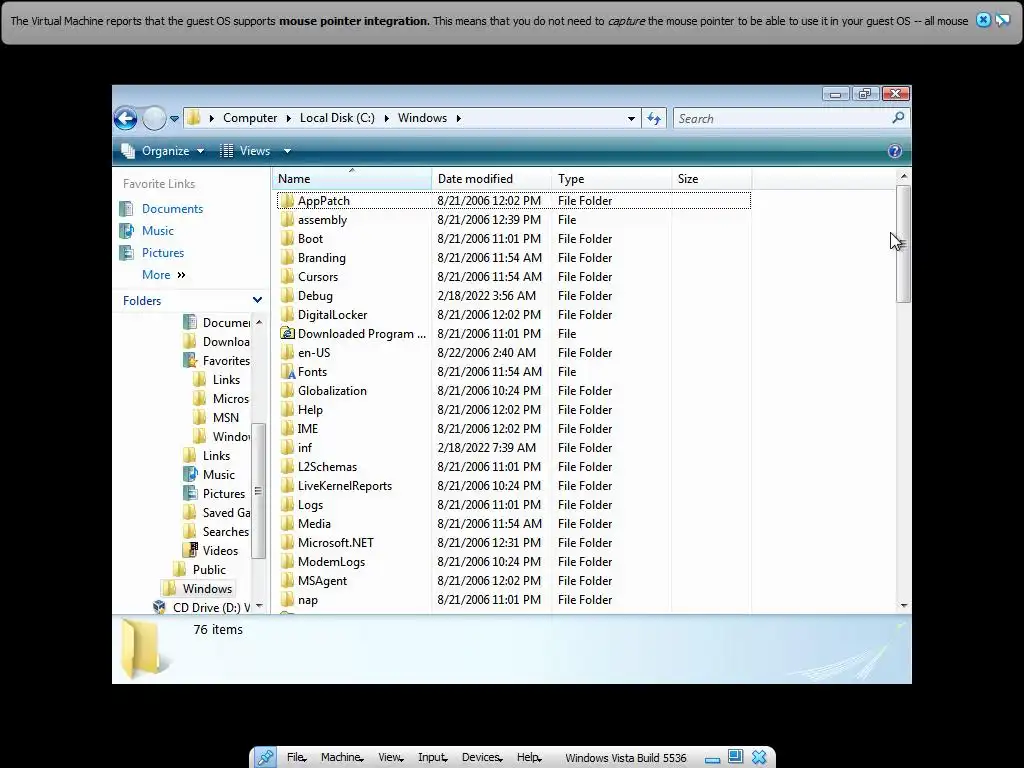Select the nap folder icon

287,600
